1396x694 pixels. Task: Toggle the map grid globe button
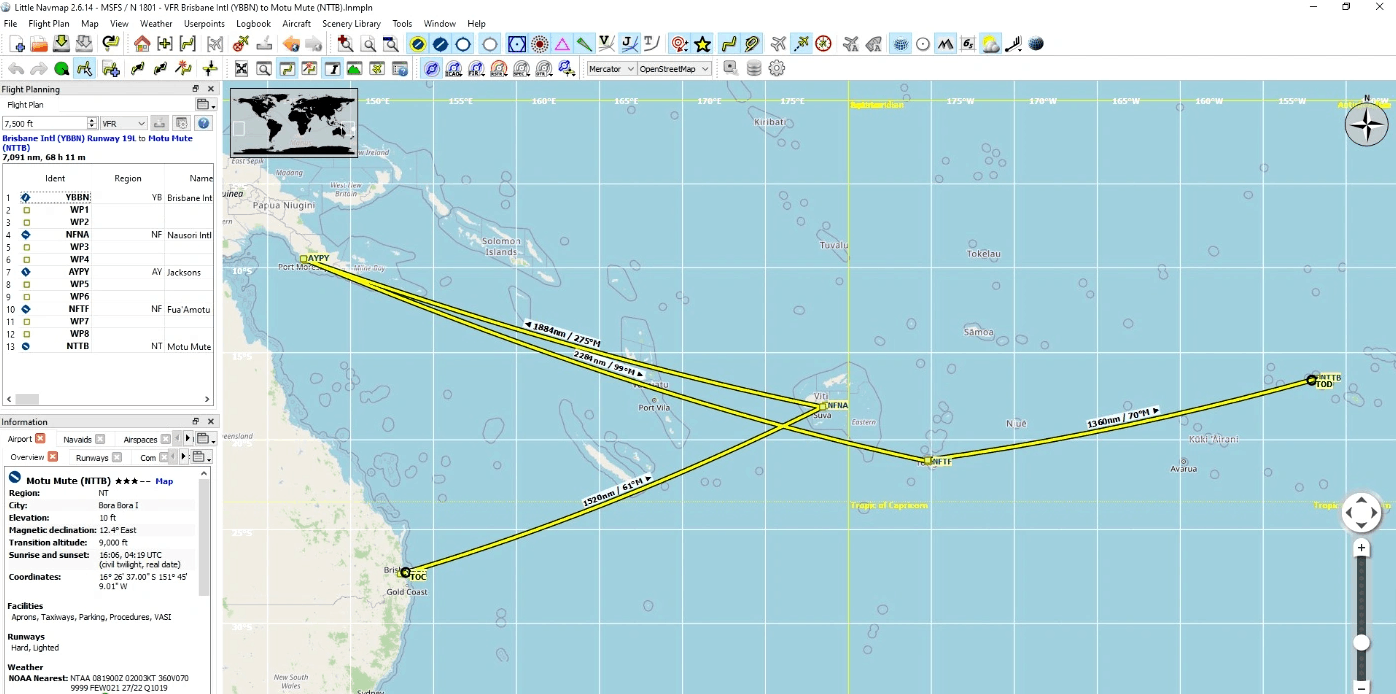900,44
